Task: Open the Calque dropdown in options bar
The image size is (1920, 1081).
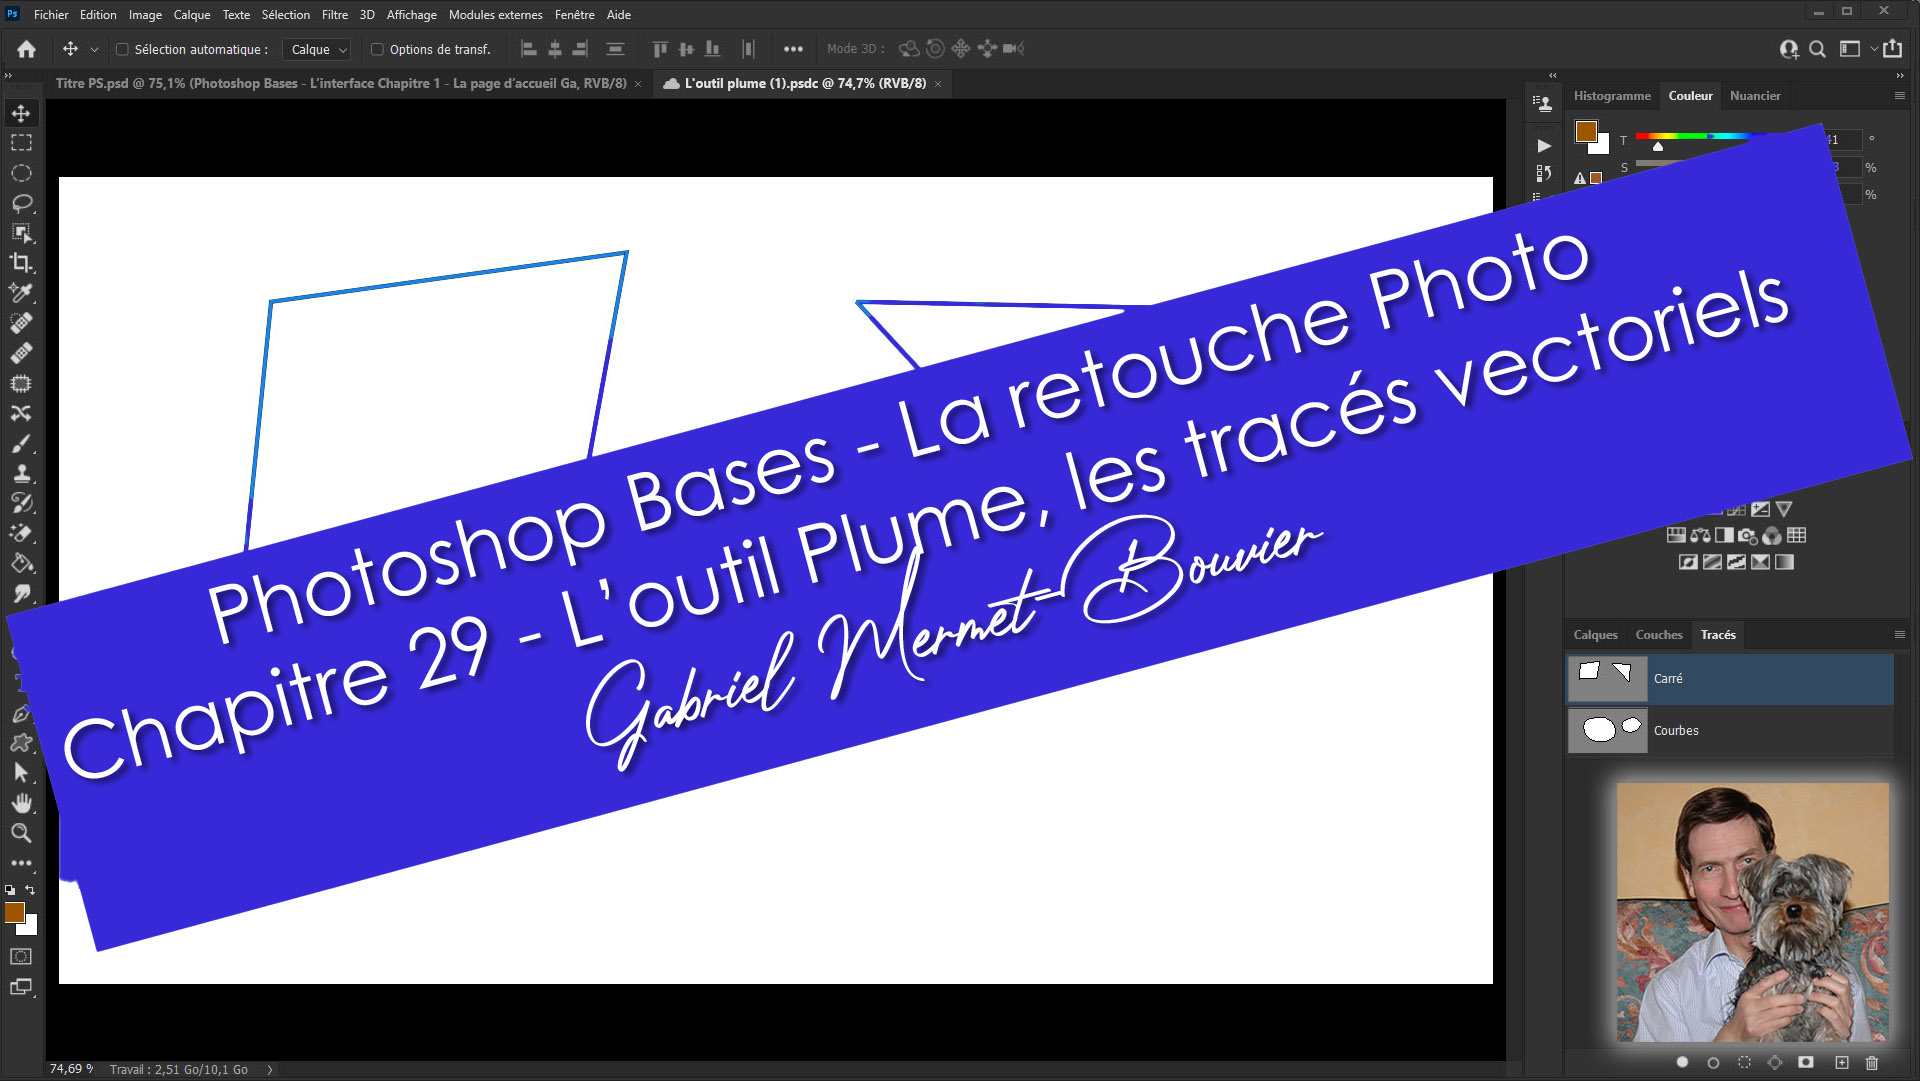Action: [318, 49]
